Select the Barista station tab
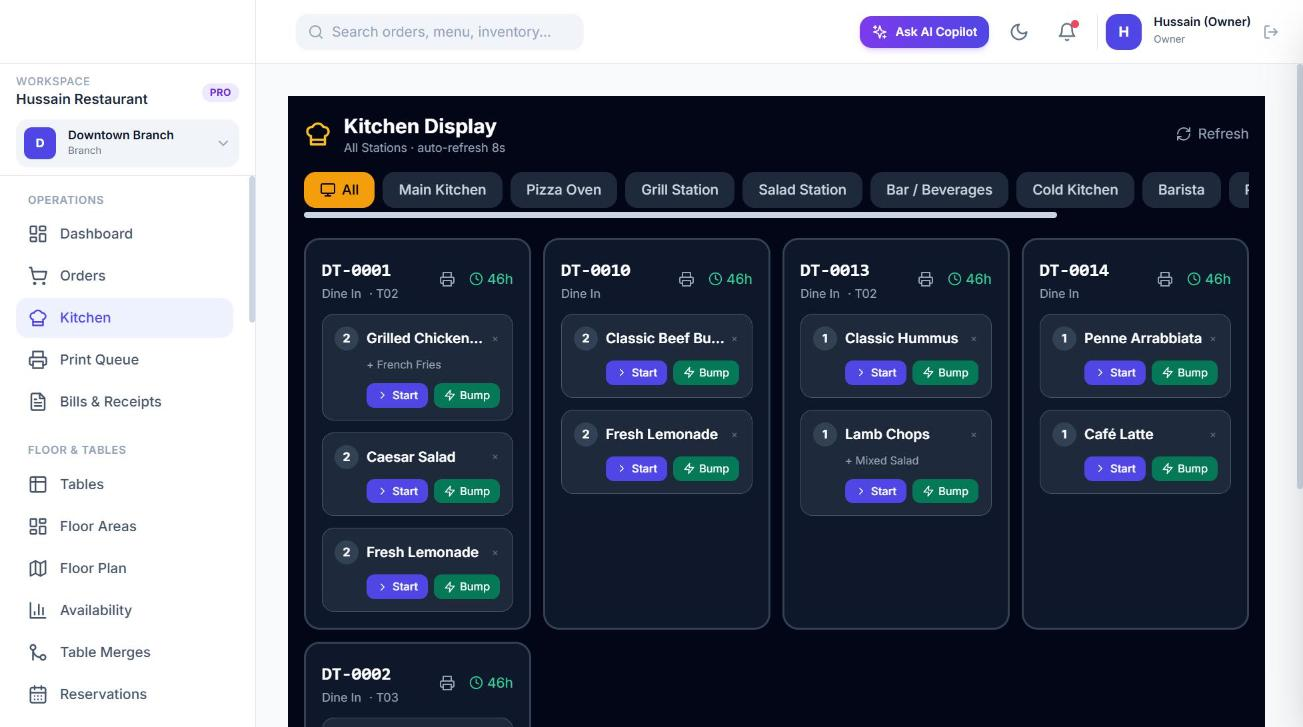The width and height of the screenshot is (1303, 727). [x=1181, y=190]
